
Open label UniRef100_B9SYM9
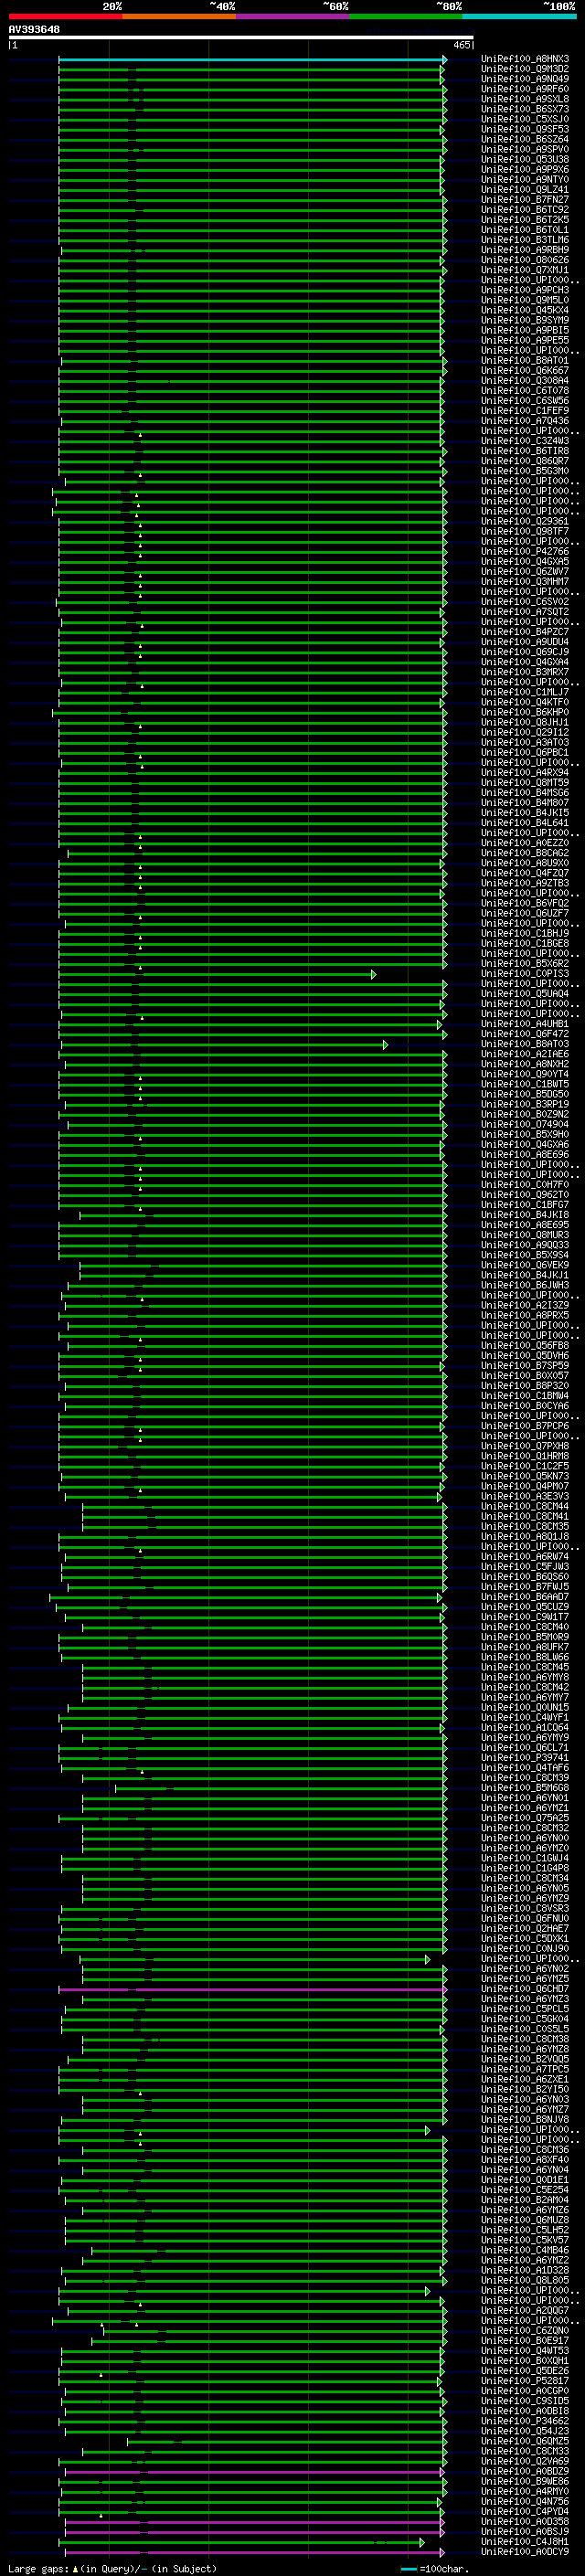525,320
